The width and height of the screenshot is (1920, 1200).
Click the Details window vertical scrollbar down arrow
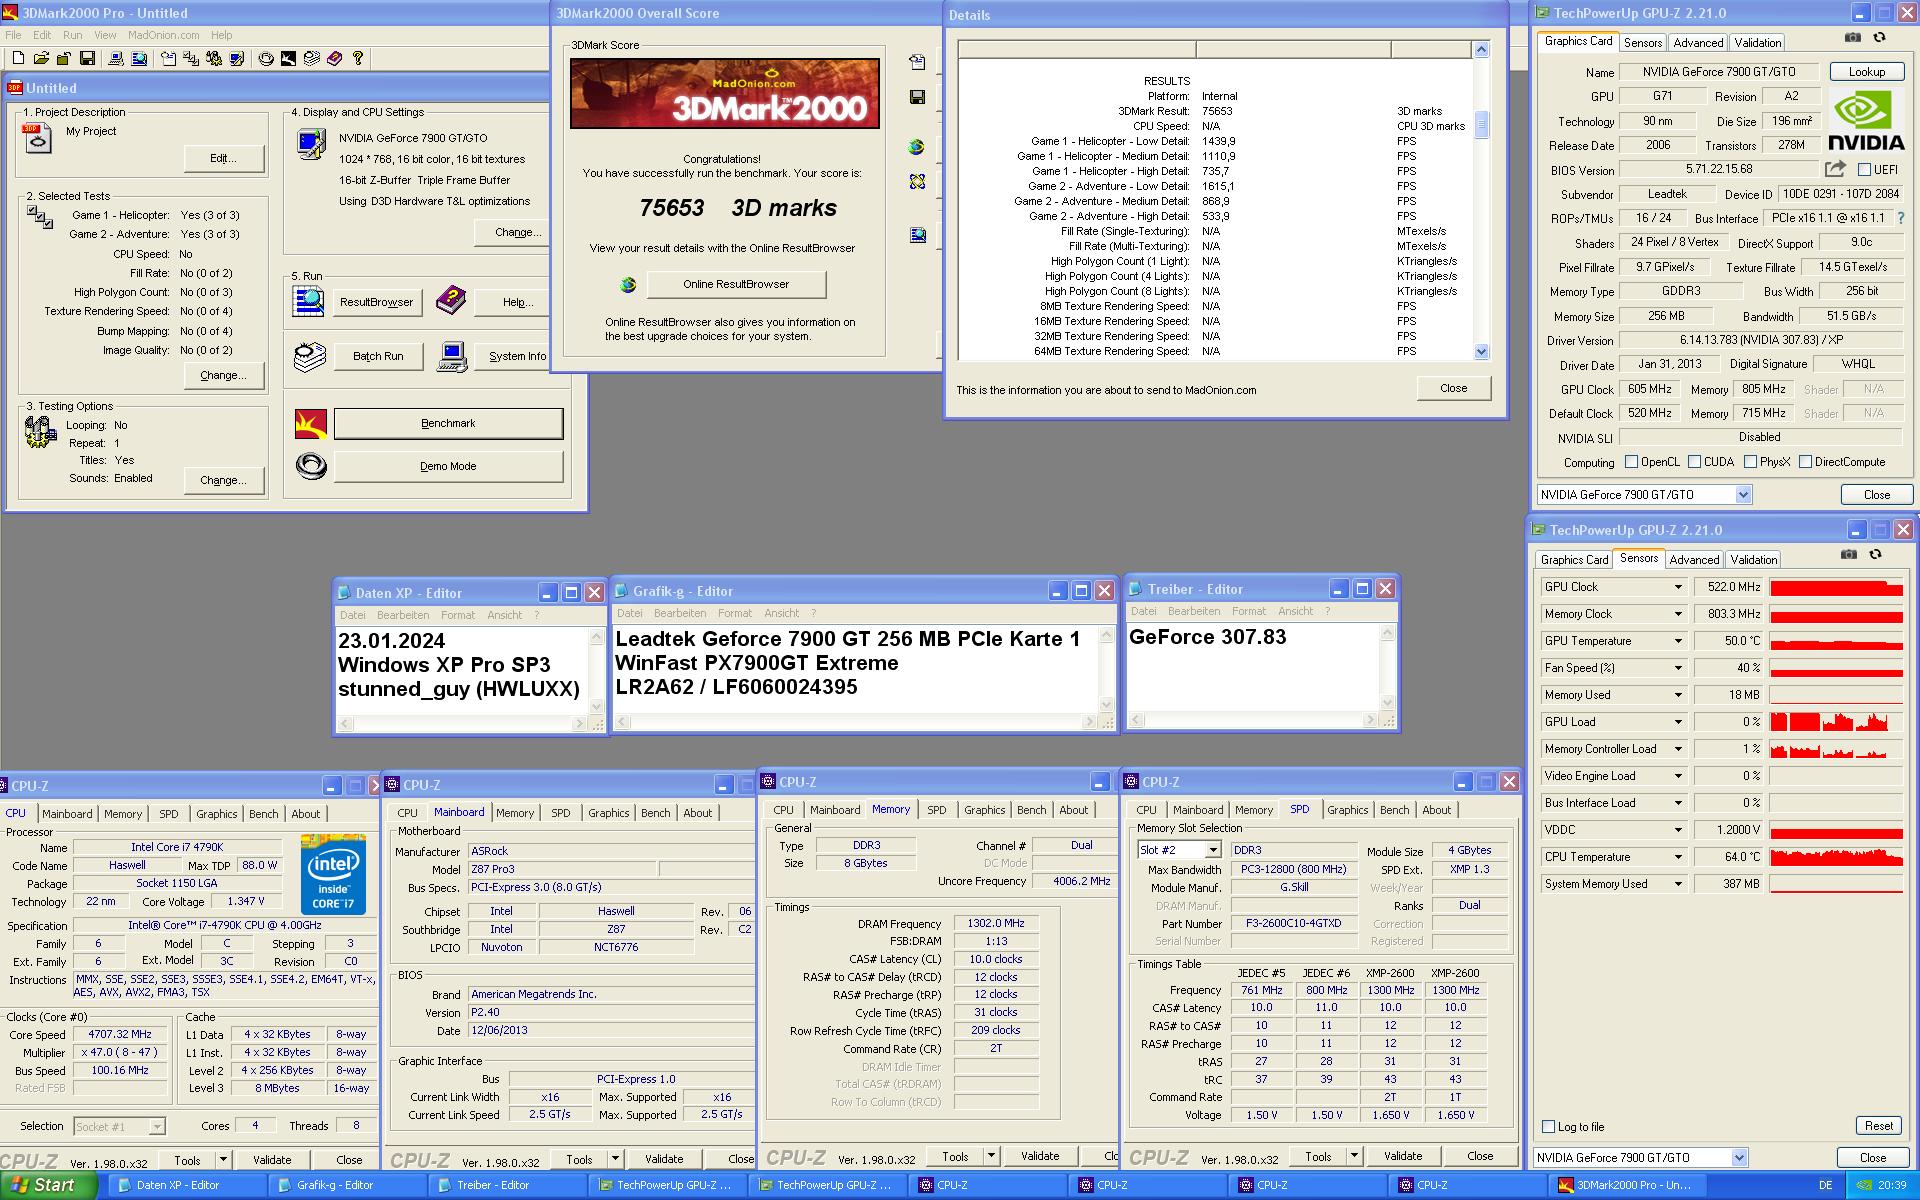point(1481,351)
